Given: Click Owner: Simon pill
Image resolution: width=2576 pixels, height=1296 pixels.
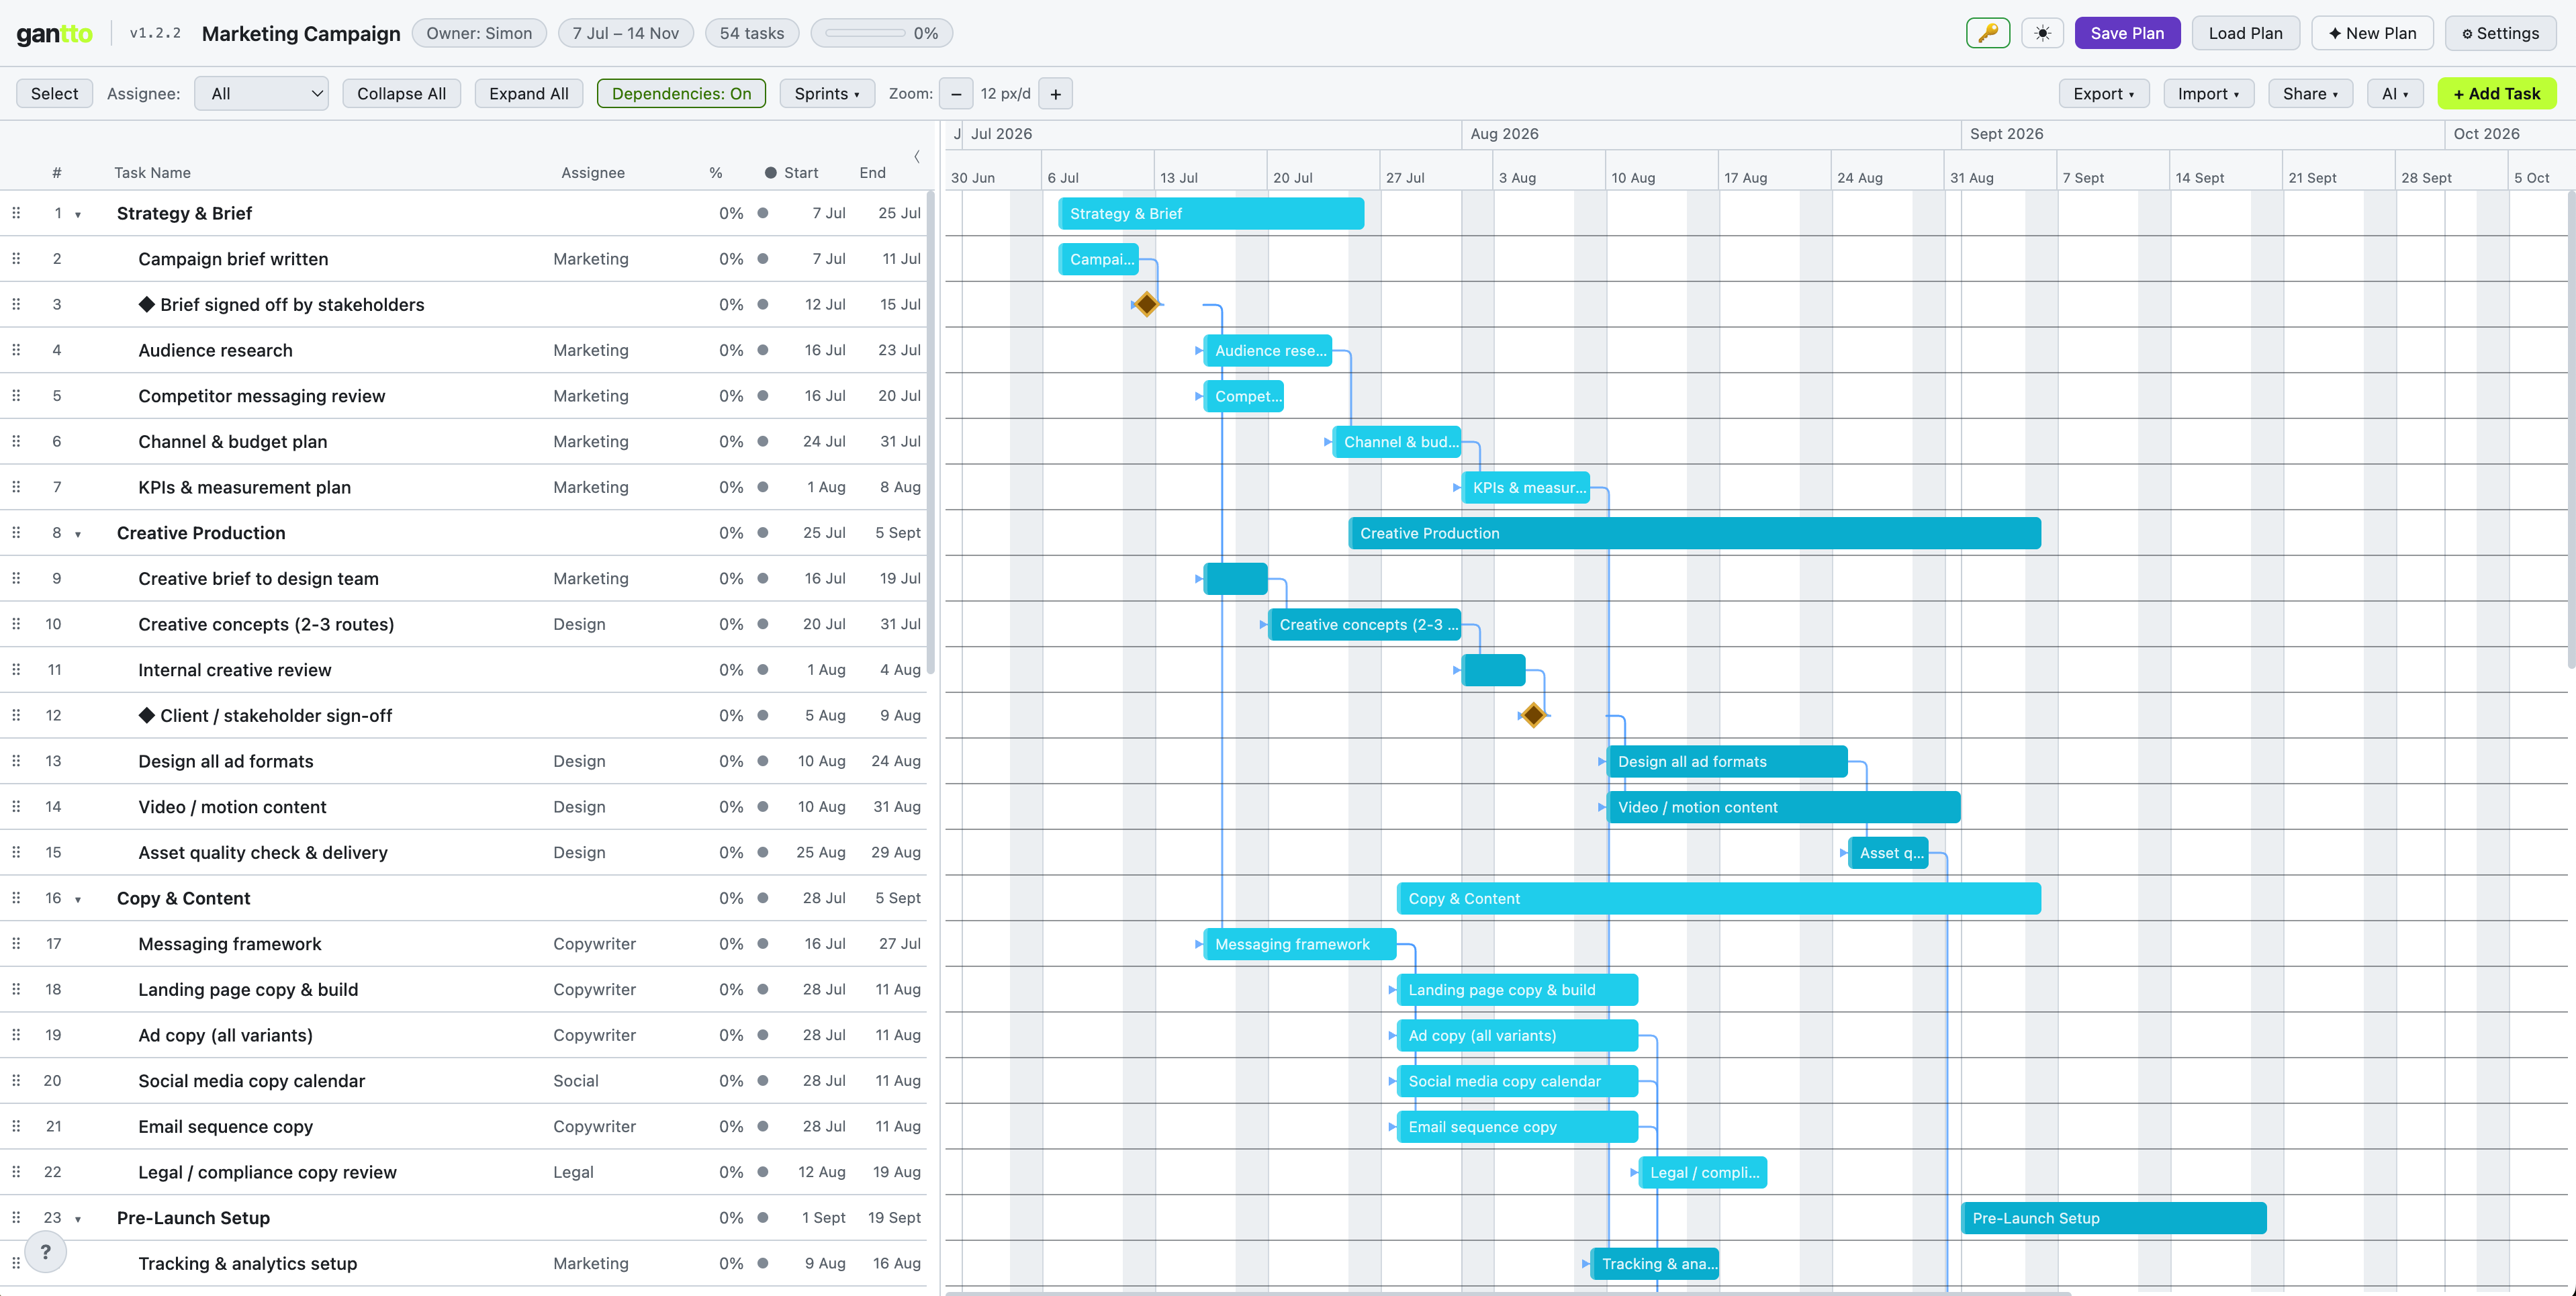Looking at the screenshot, I should 479,33.
